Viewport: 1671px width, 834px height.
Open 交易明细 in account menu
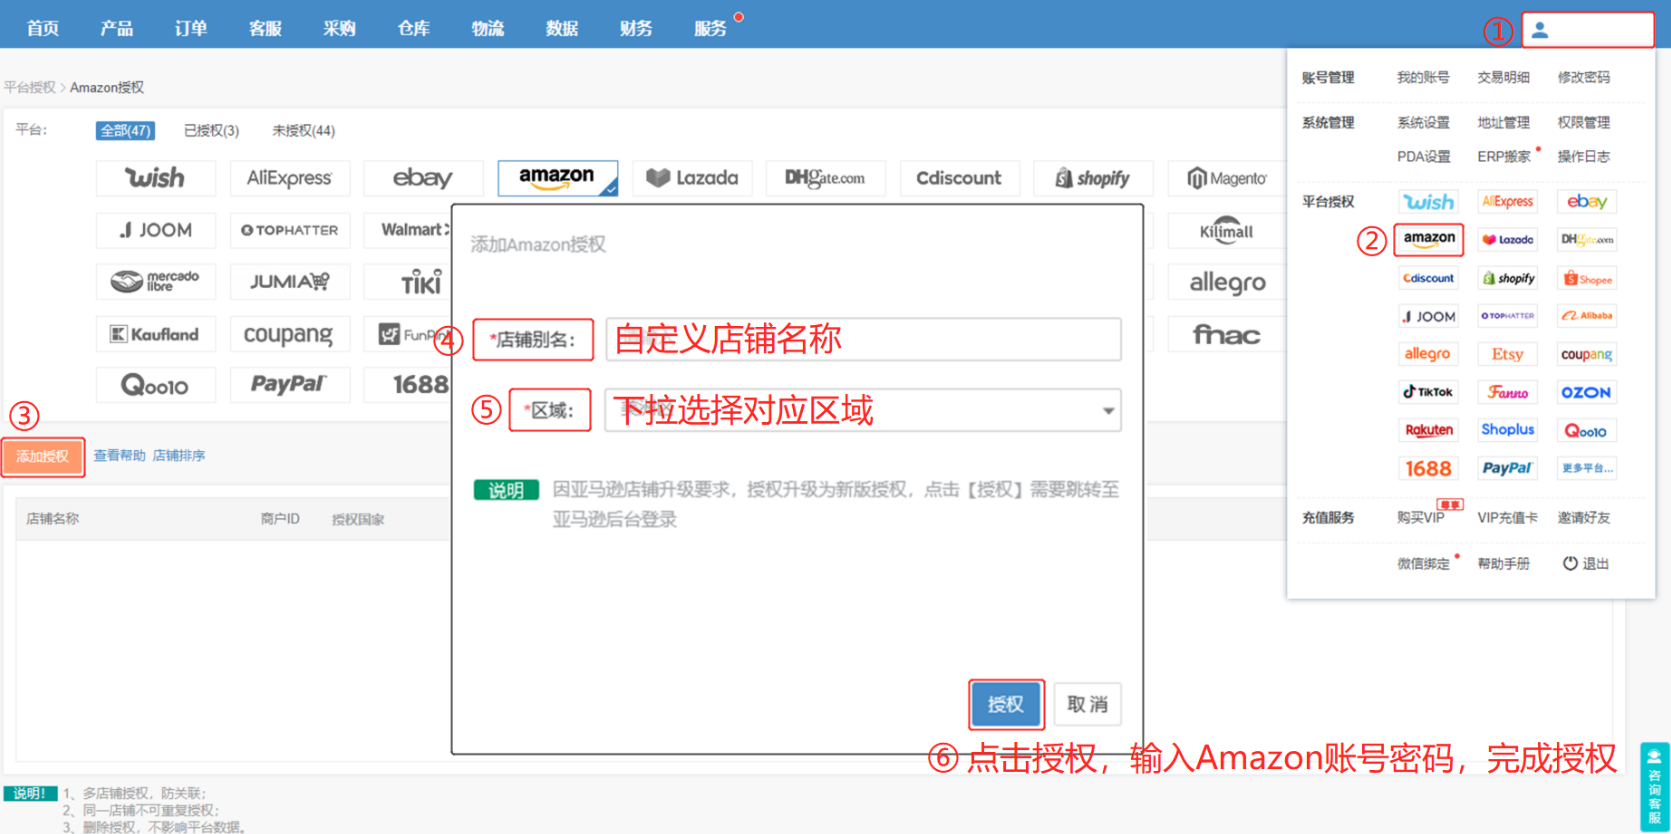point(1503,77)
